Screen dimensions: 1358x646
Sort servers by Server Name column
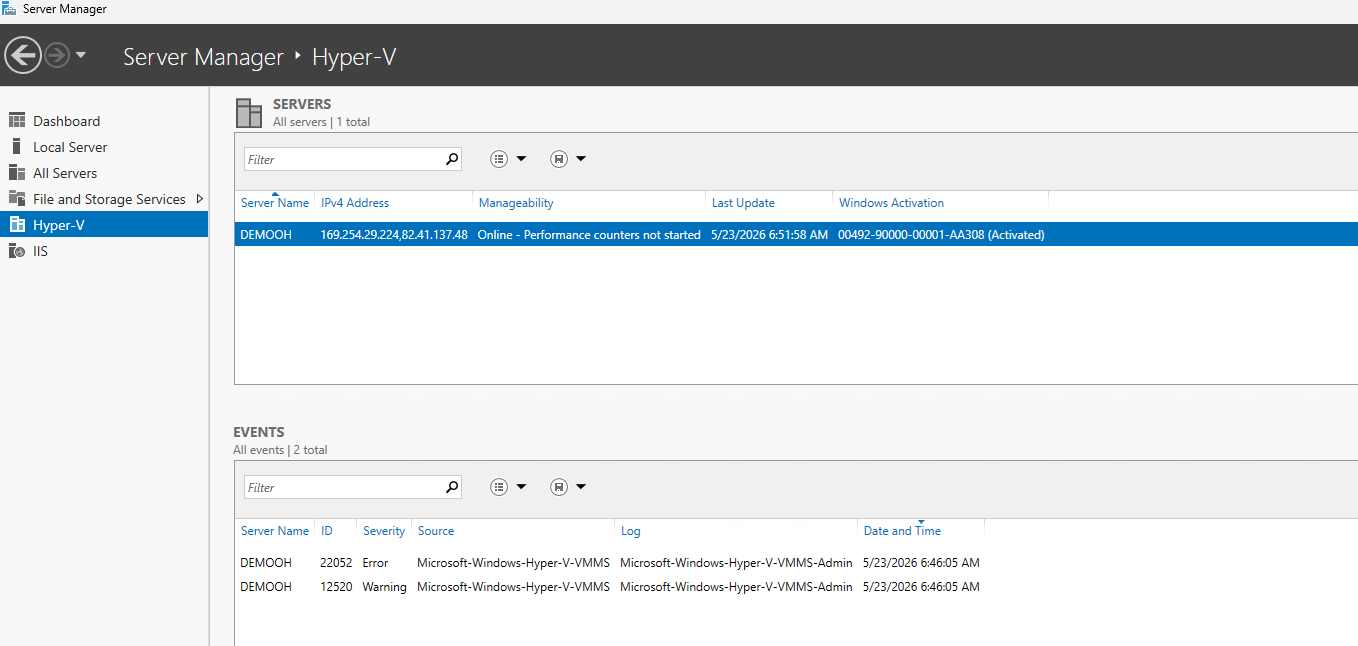(275, 203)
